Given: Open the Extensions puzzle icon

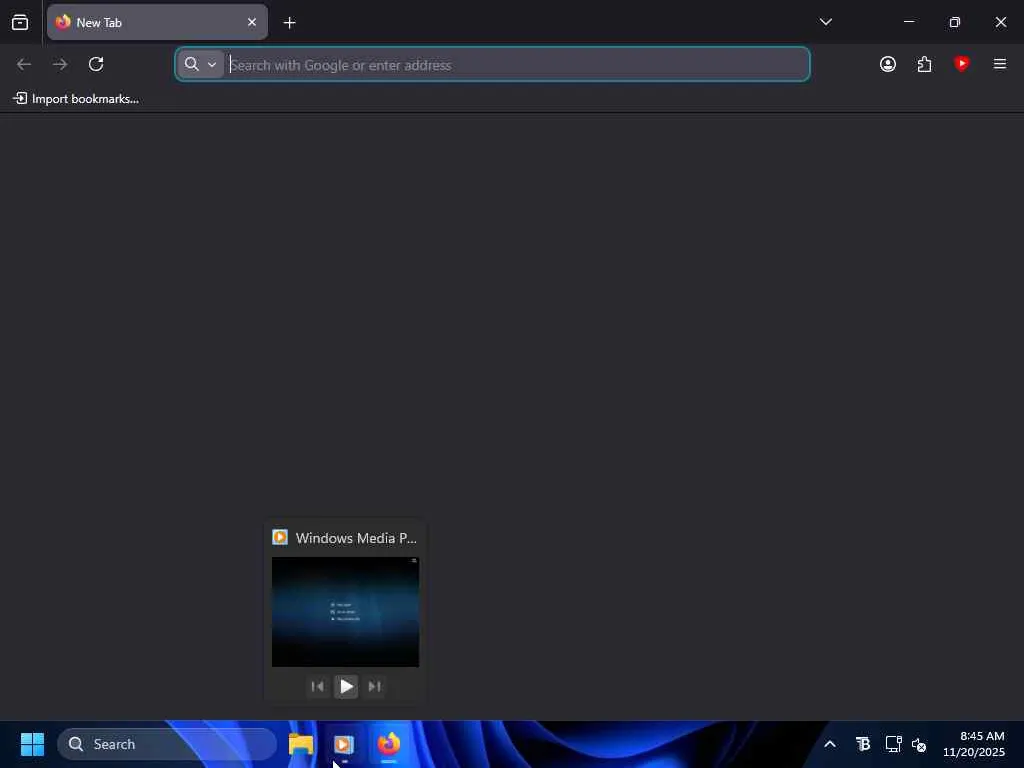Looking at the screenshot, I should [x=924, y=64].
